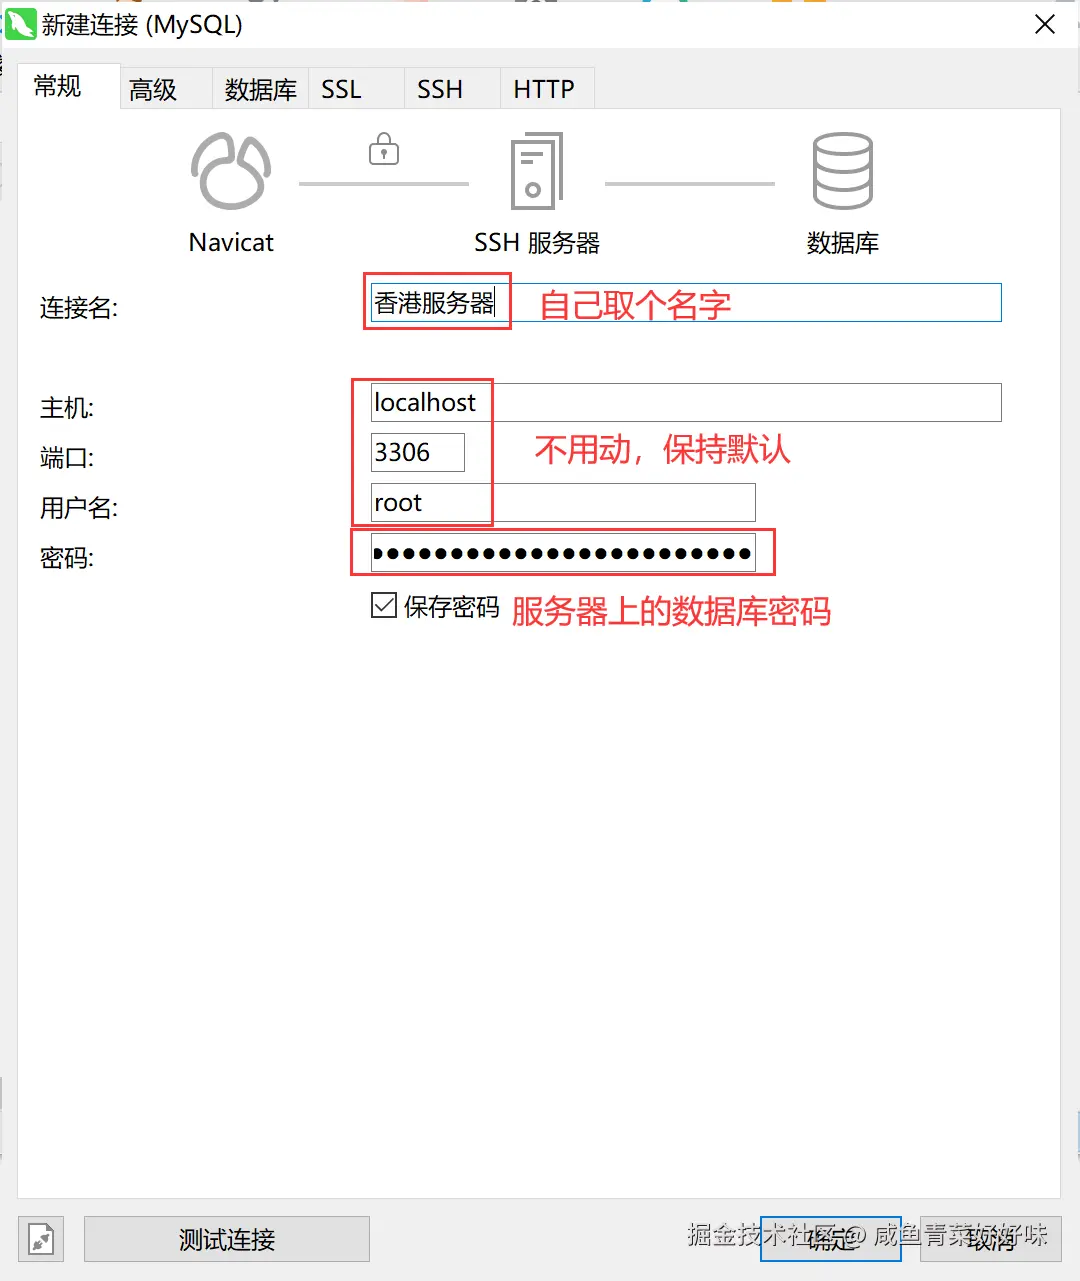Click the 测试连接 button

227,1239
